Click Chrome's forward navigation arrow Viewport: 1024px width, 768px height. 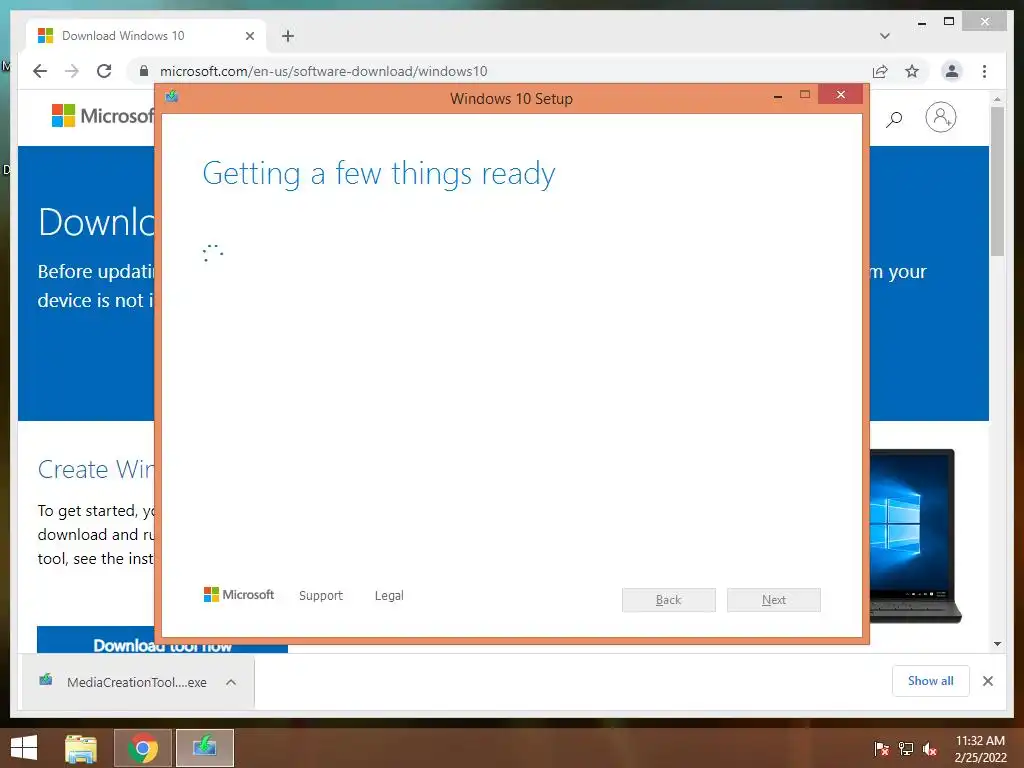pos(72,71)
